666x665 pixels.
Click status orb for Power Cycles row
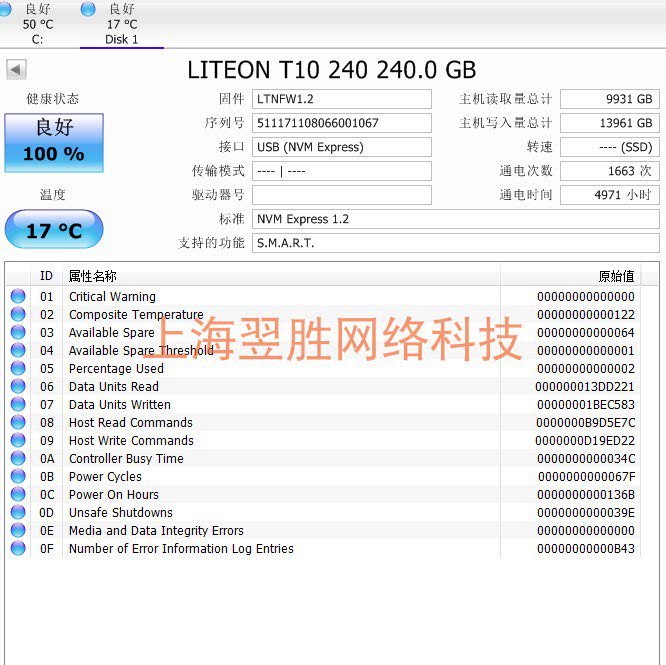pyautogui.click(x=18, y=476)
